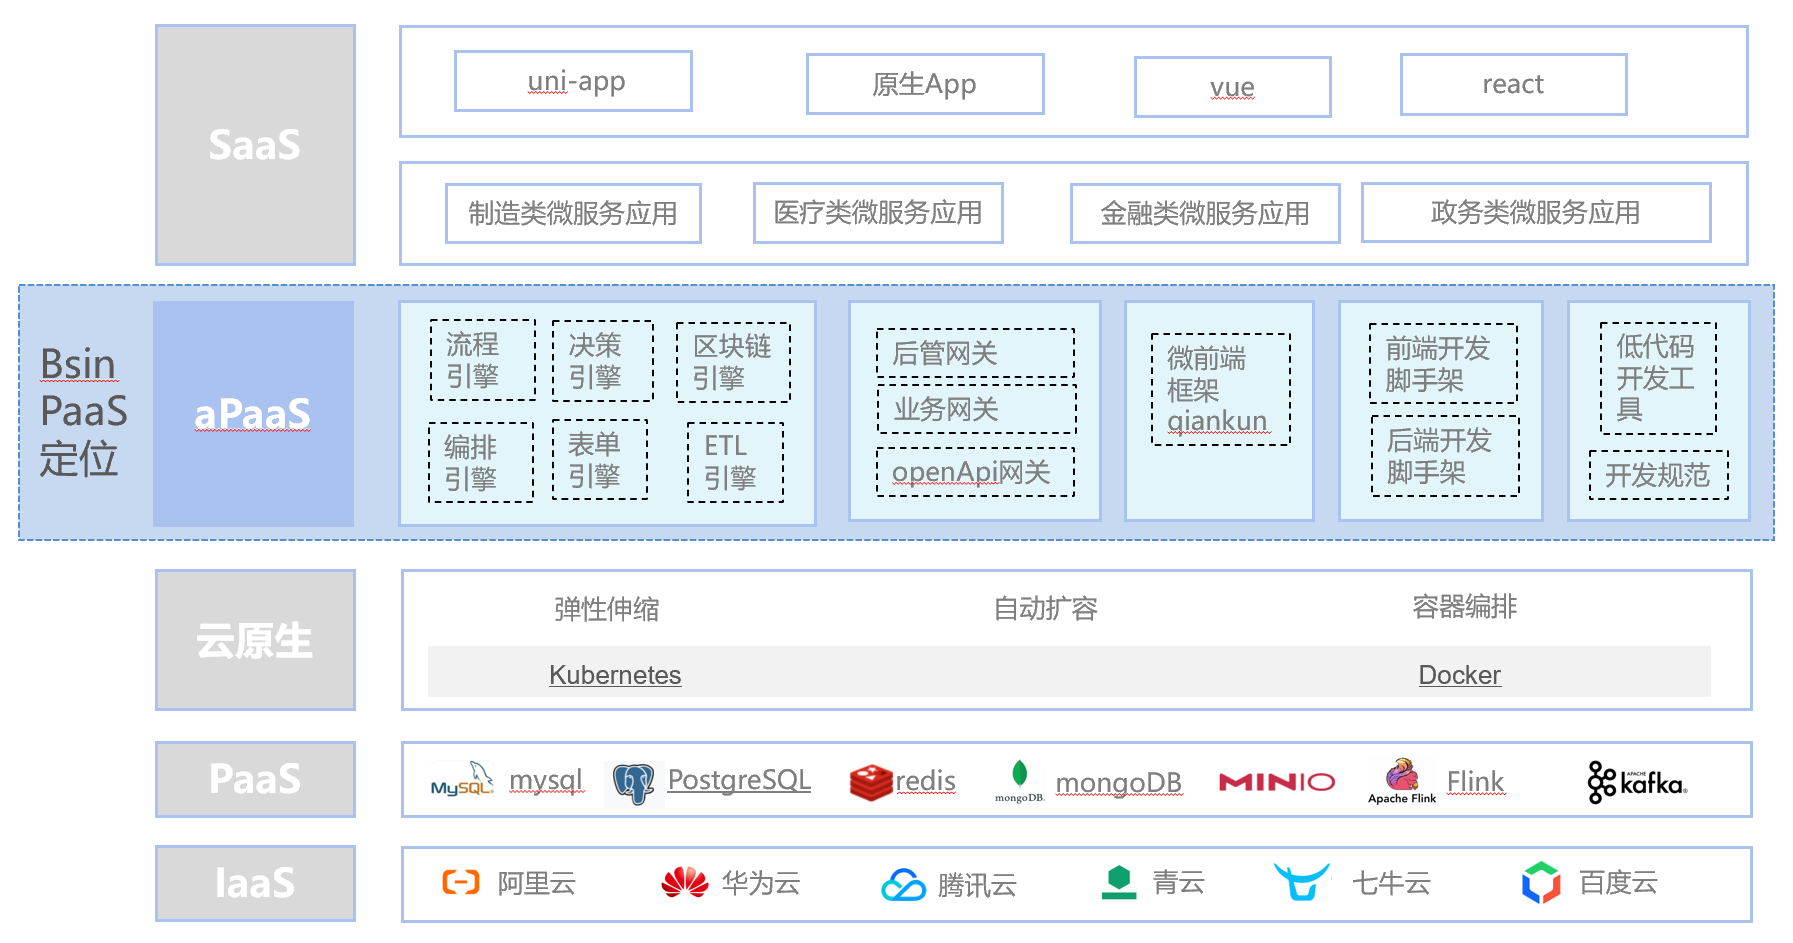Click the 华为云 text label

coord(761,883)
